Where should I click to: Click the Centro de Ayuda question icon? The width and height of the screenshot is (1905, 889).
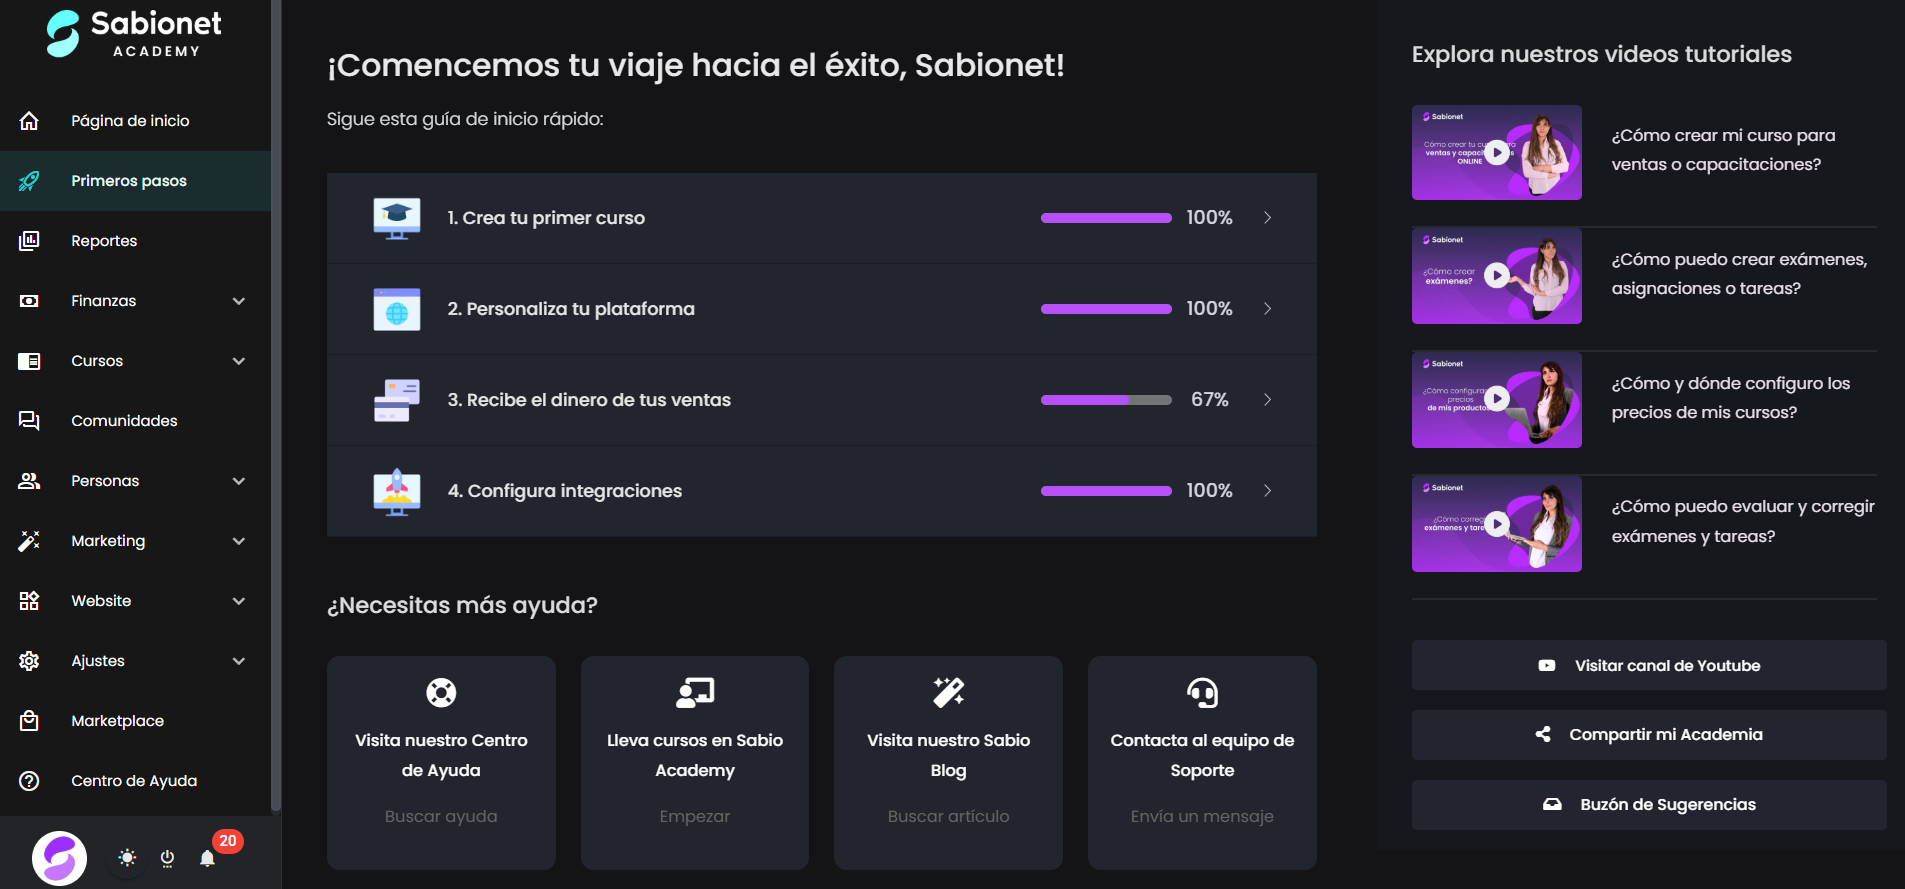point(29,781)
